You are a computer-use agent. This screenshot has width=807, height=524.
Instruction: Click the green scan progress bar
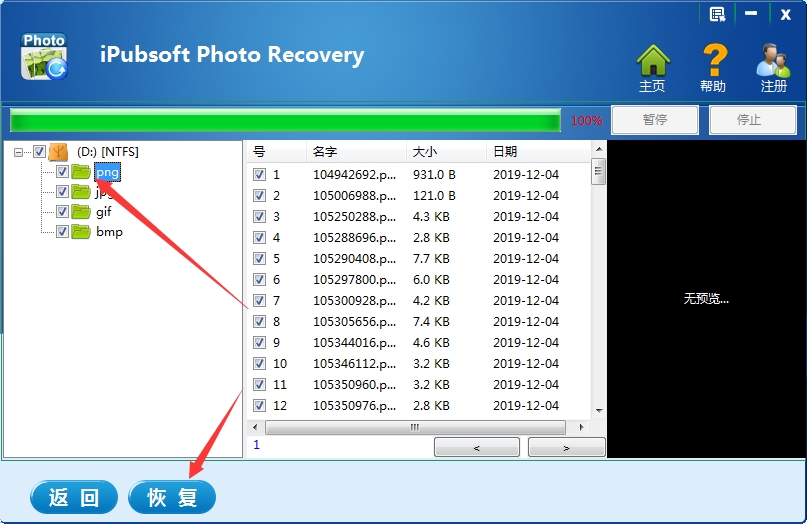tap(285, 120)
